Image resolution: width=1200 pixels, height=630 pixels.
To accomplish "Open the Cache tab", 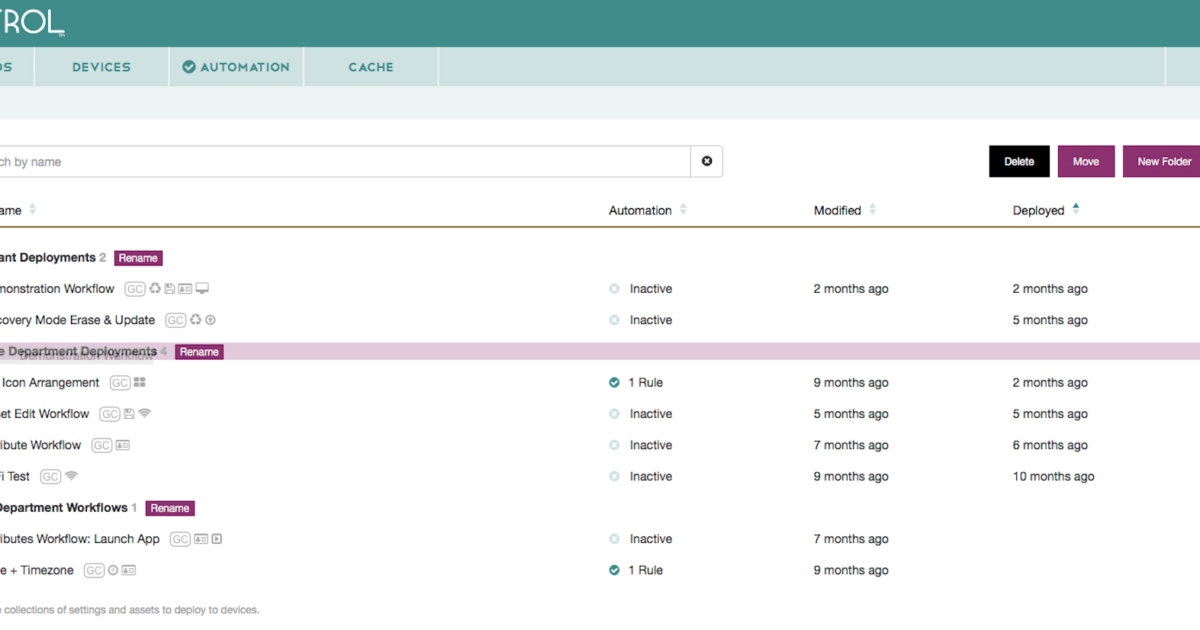I will [x=371, y=66].
